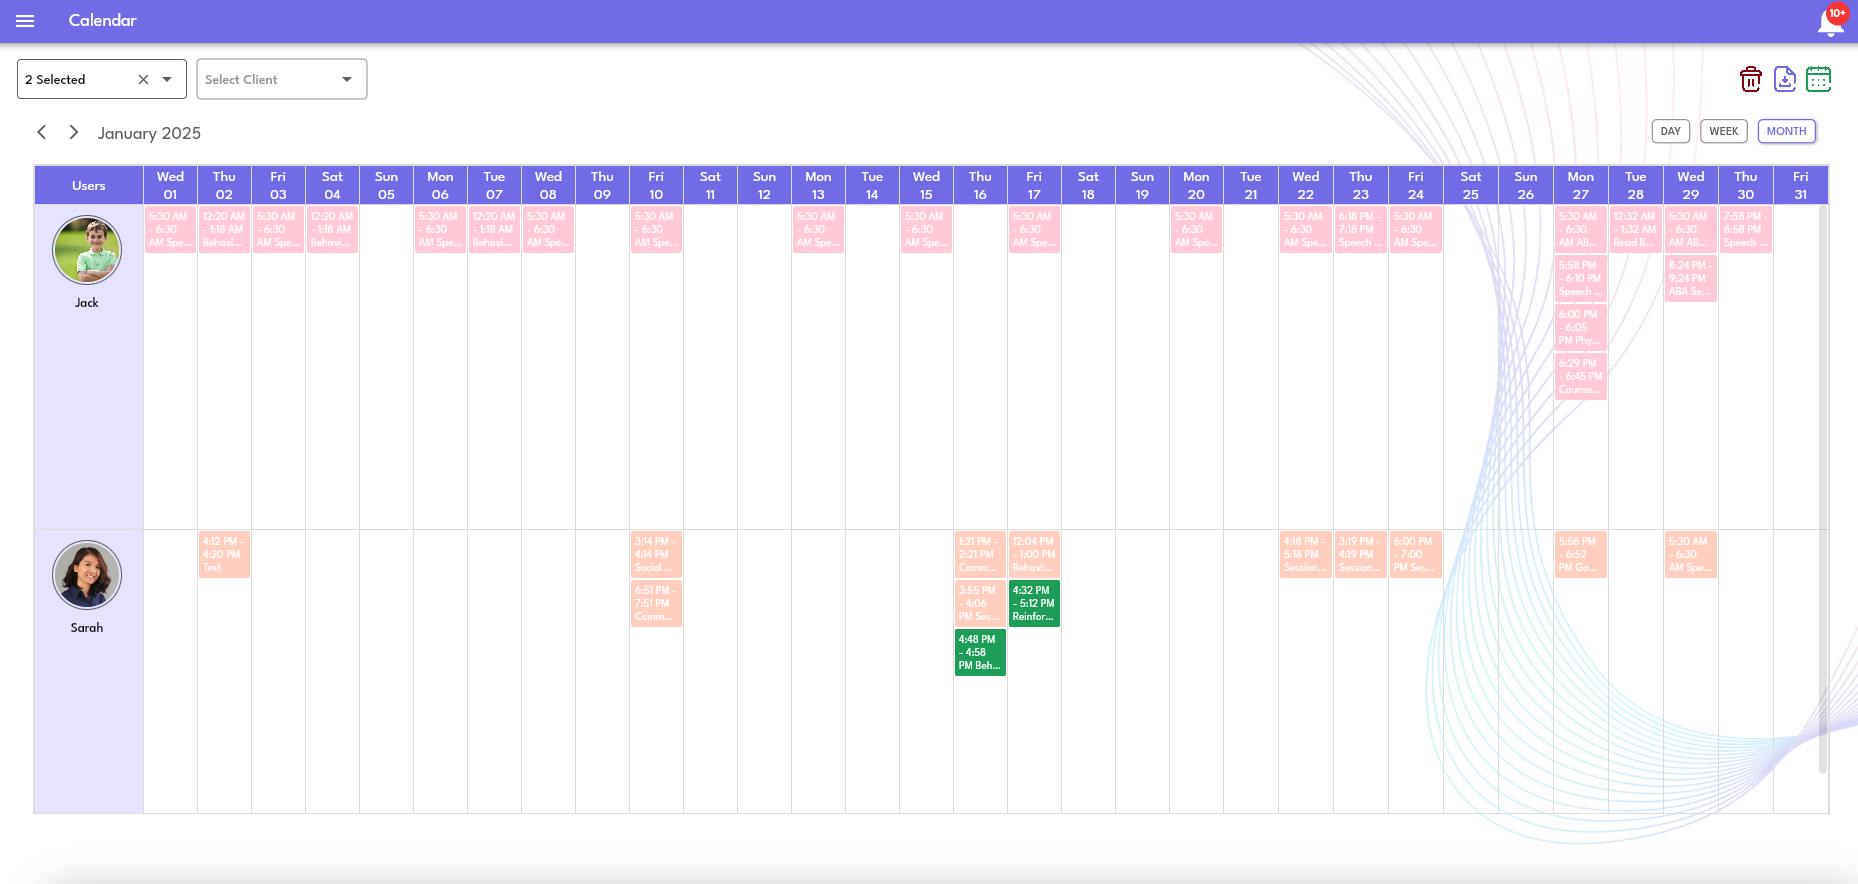Click the January 2025 month label
This screenshot has width=1858, height=884.
(x=149, y=133)
